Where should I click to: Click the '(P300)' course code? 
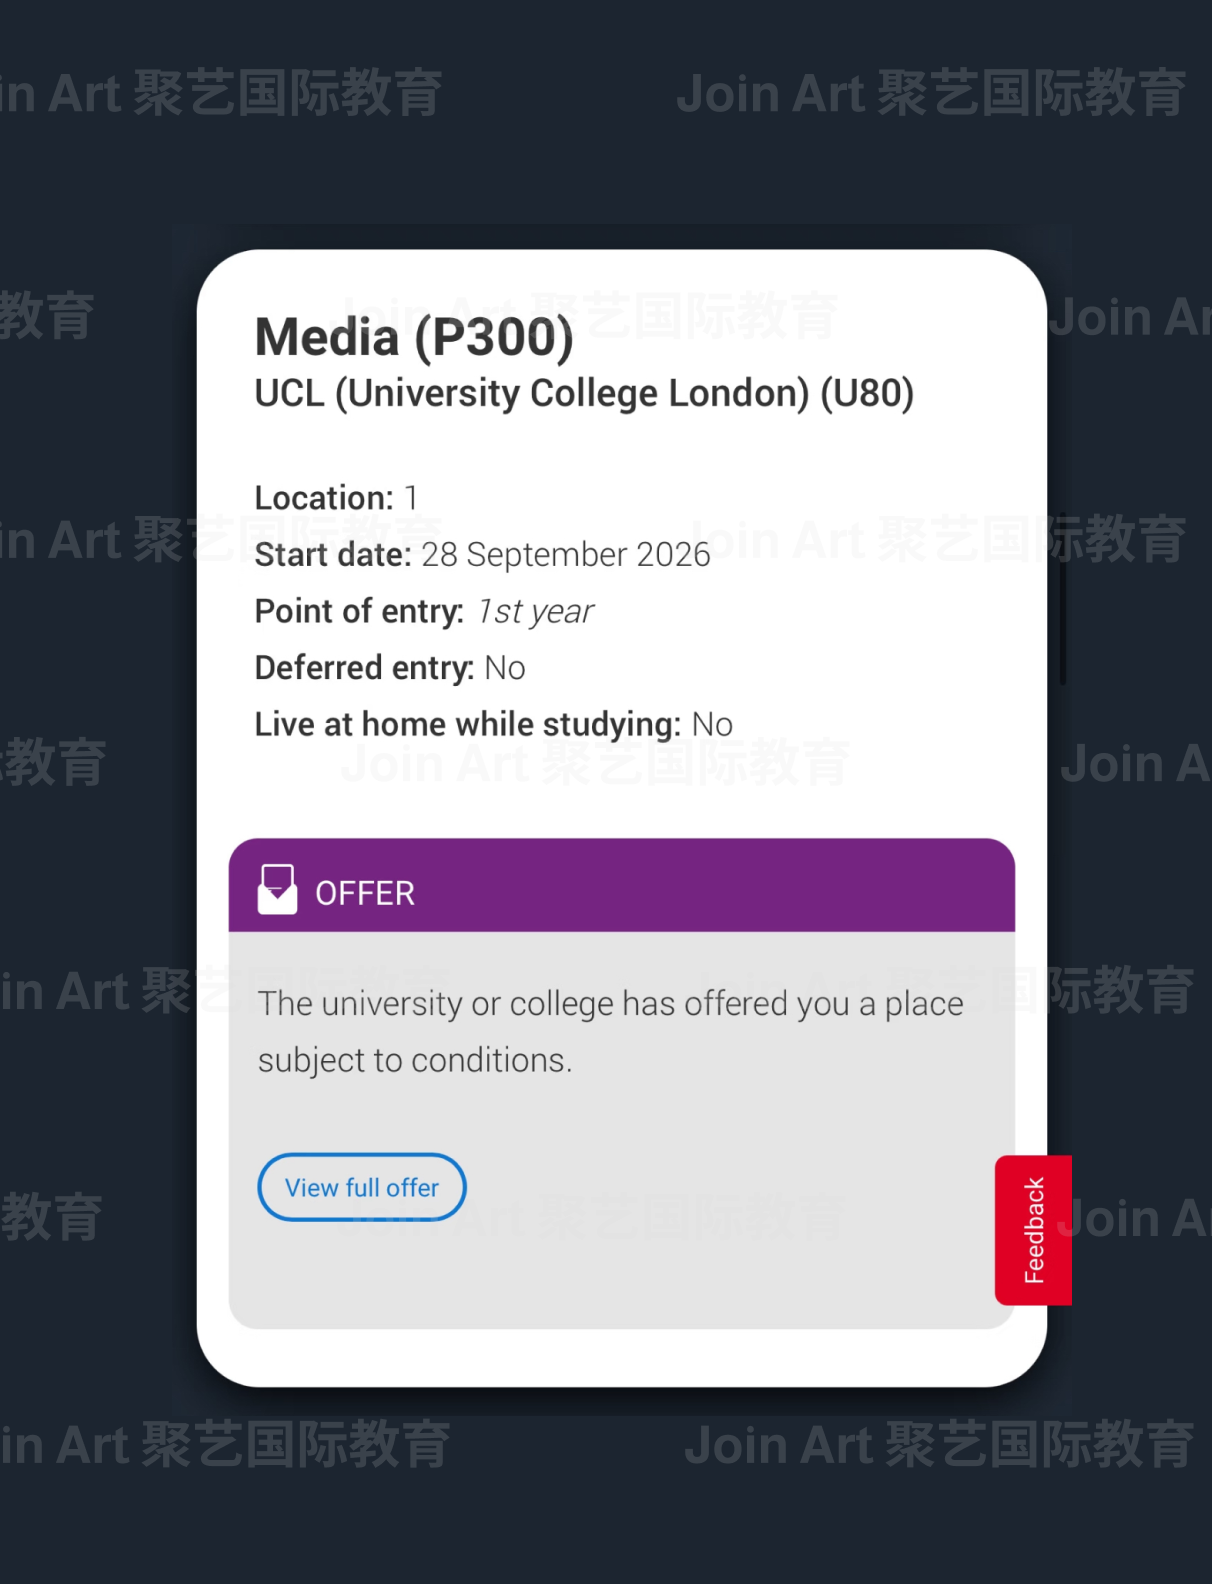494,337
